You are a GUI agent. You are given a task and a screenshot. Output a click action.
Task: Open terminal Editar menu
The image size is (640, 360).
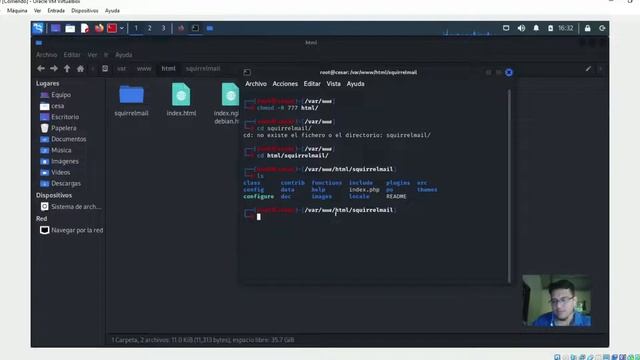click(x=312, y=84)
